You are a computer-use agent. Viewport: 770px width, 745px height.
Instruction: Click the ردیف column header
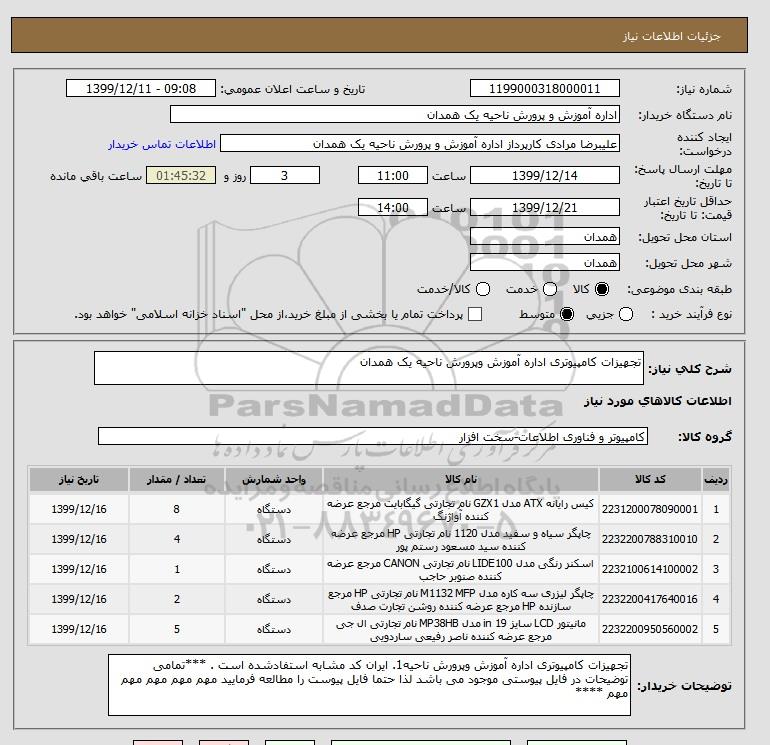pyautogui.click(x=715, y=479)
